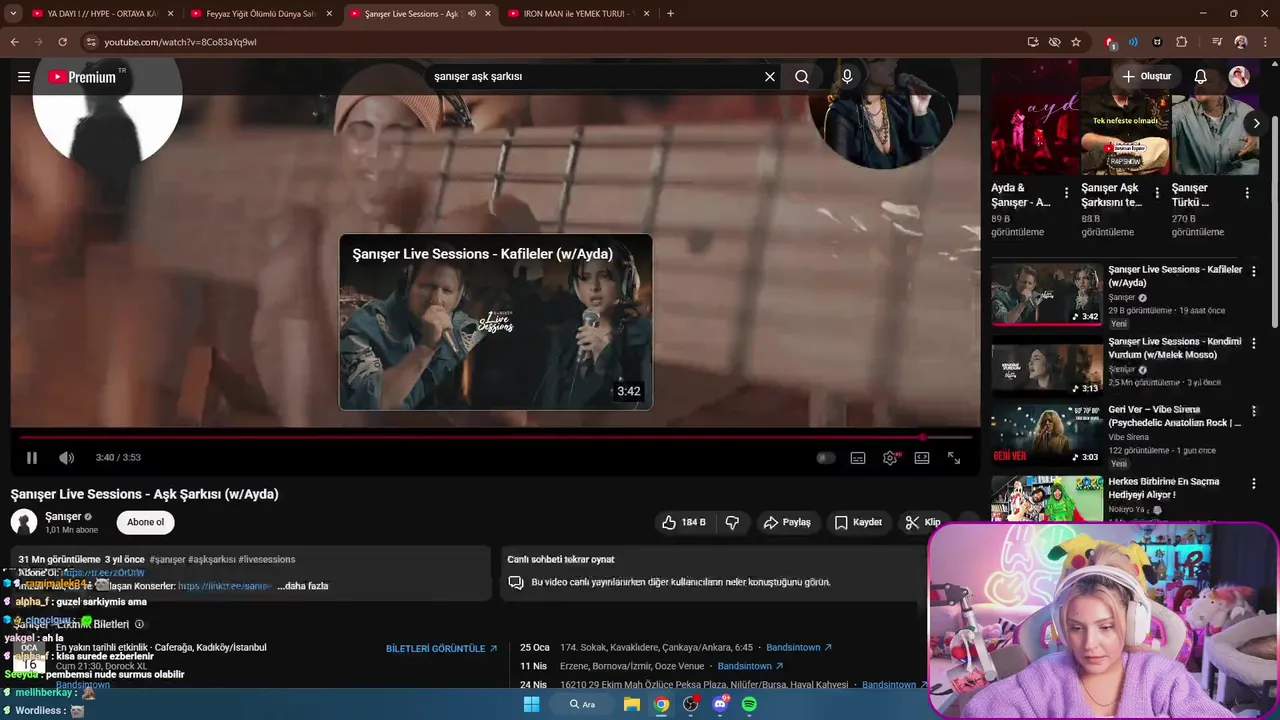The image size is (1280, 720).
Task: Like the video with 184 B
Action: coord(684,522)
